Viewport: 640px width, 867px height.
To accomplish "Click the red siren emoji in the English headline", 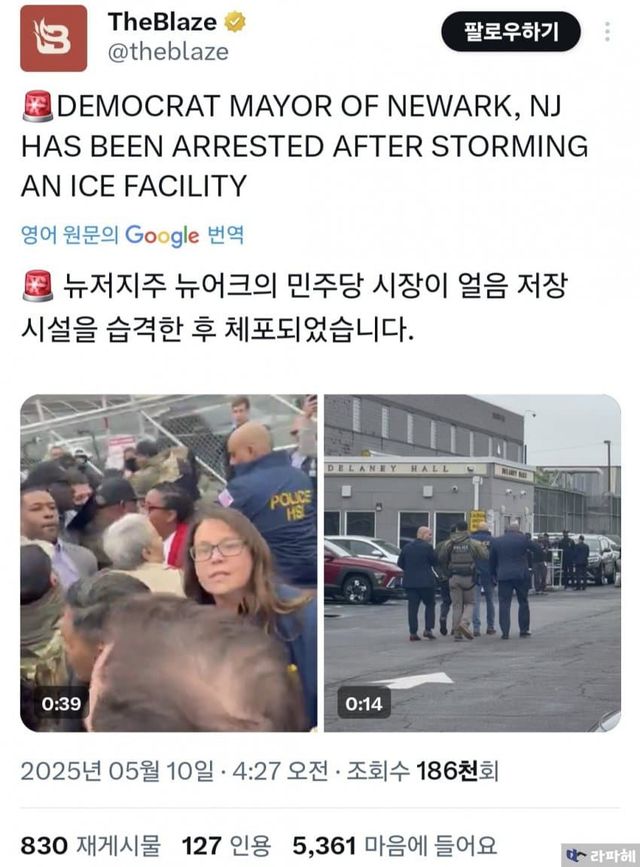I will pos(38,106).
